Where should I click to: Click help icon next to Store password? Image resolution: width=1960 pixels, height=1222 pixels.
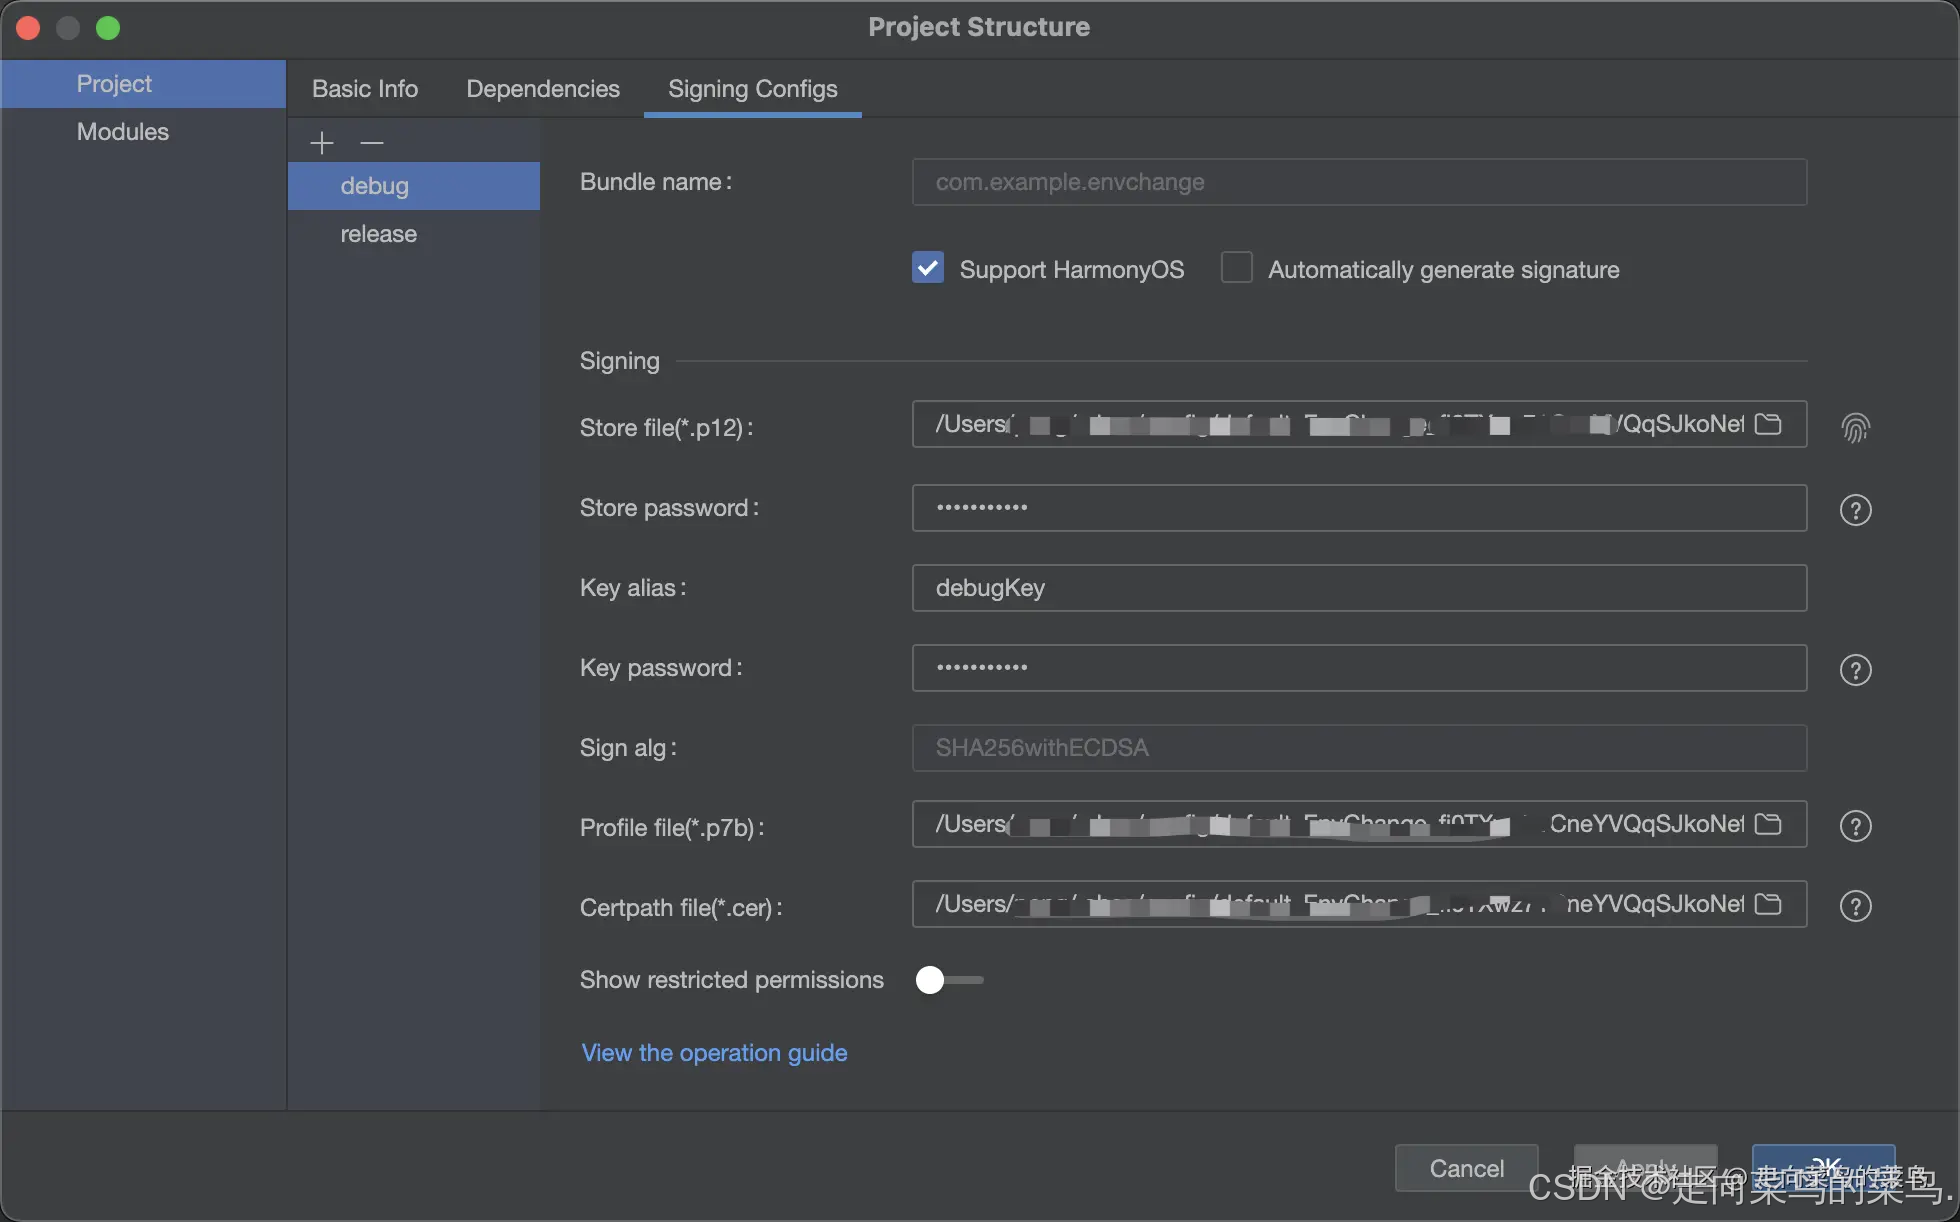pos(1855,510)
